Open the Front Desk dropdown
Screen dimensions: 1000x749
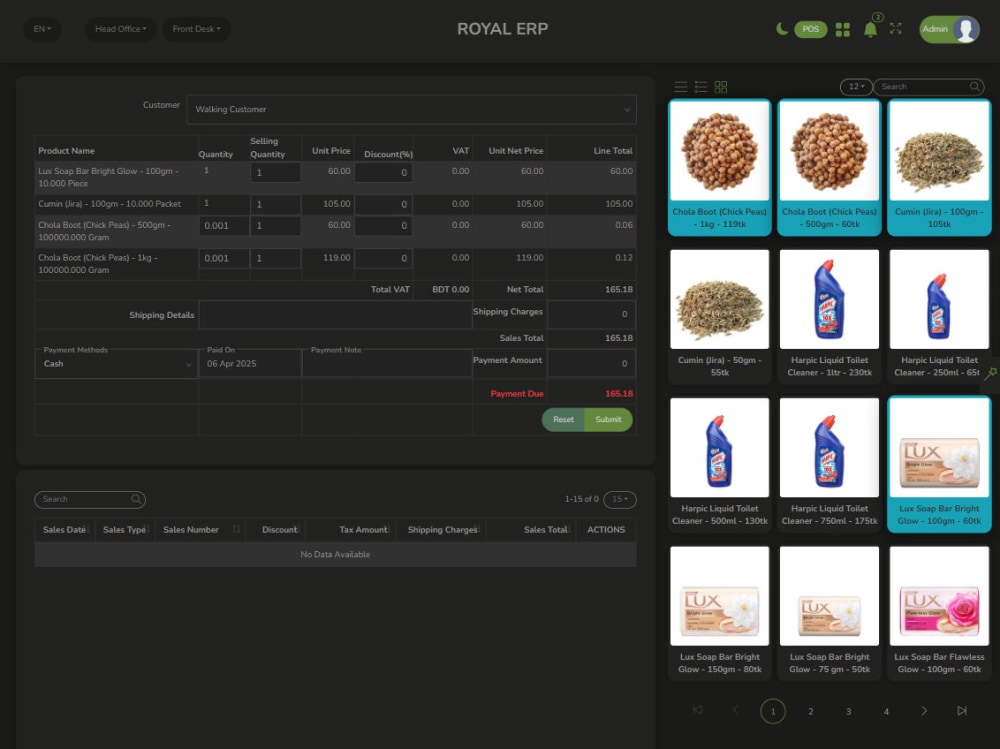[196, 29]
